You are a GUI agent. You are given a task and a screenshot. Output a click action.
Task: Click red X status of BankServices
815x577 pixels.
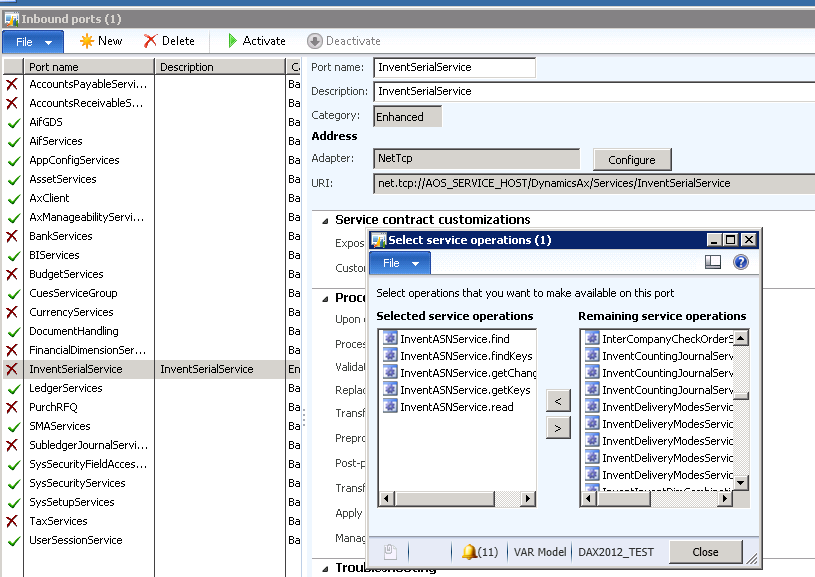coord(12,236)
